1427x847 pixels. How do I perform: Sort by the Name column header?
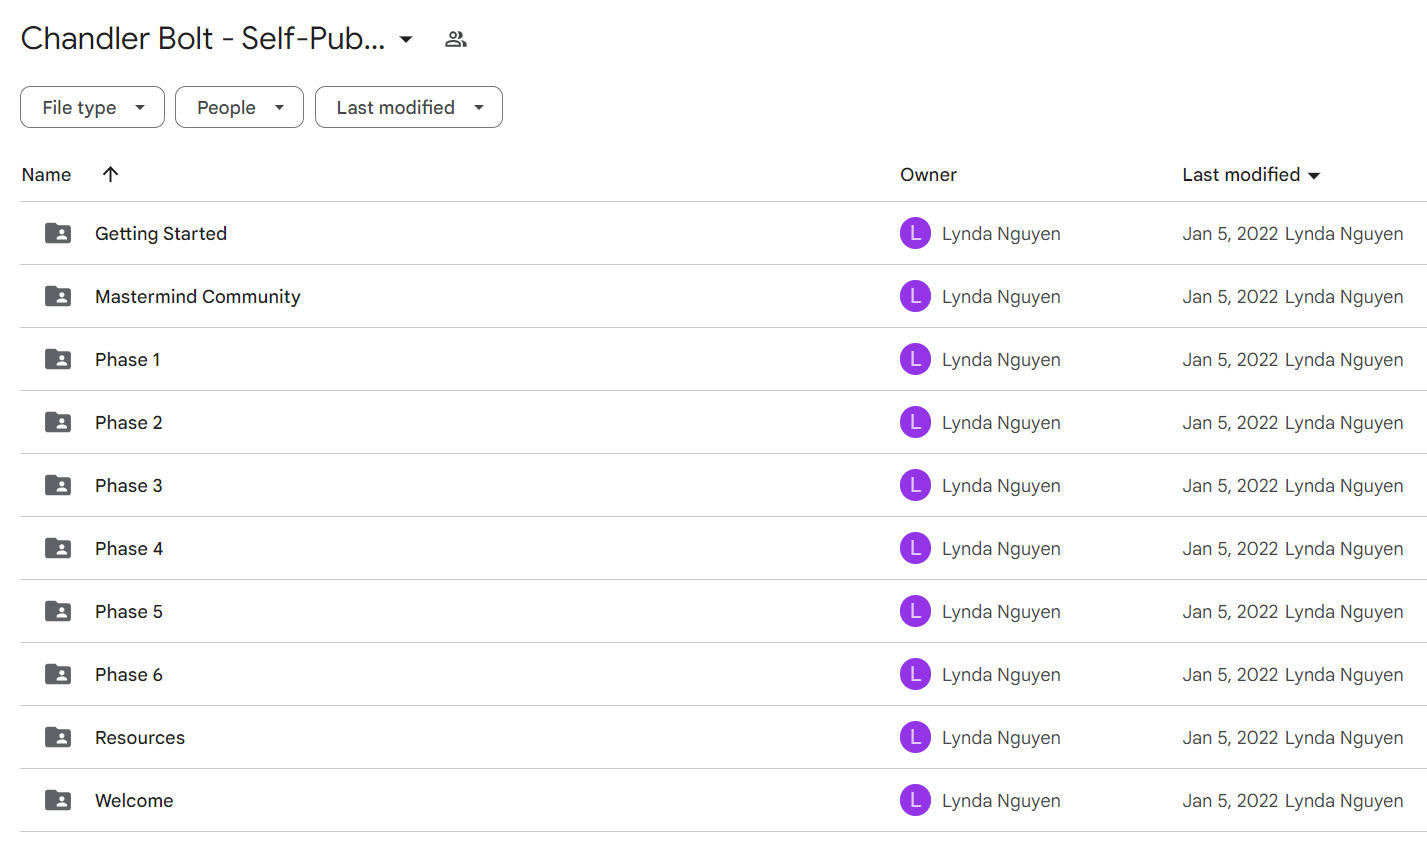[x=46, y=175]
